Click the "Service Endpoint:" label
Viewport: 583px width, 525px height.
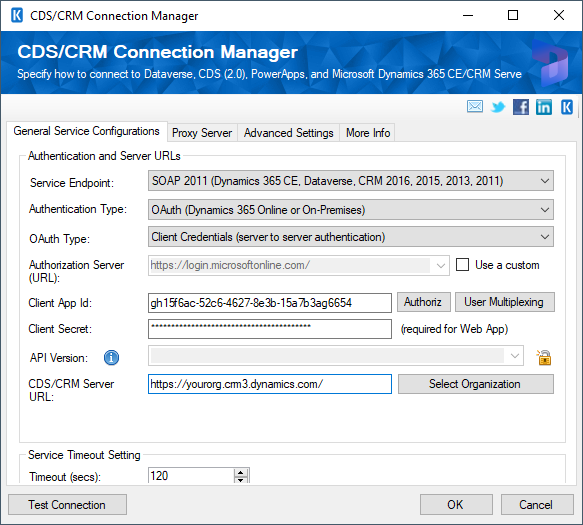(x=72, y=183)
